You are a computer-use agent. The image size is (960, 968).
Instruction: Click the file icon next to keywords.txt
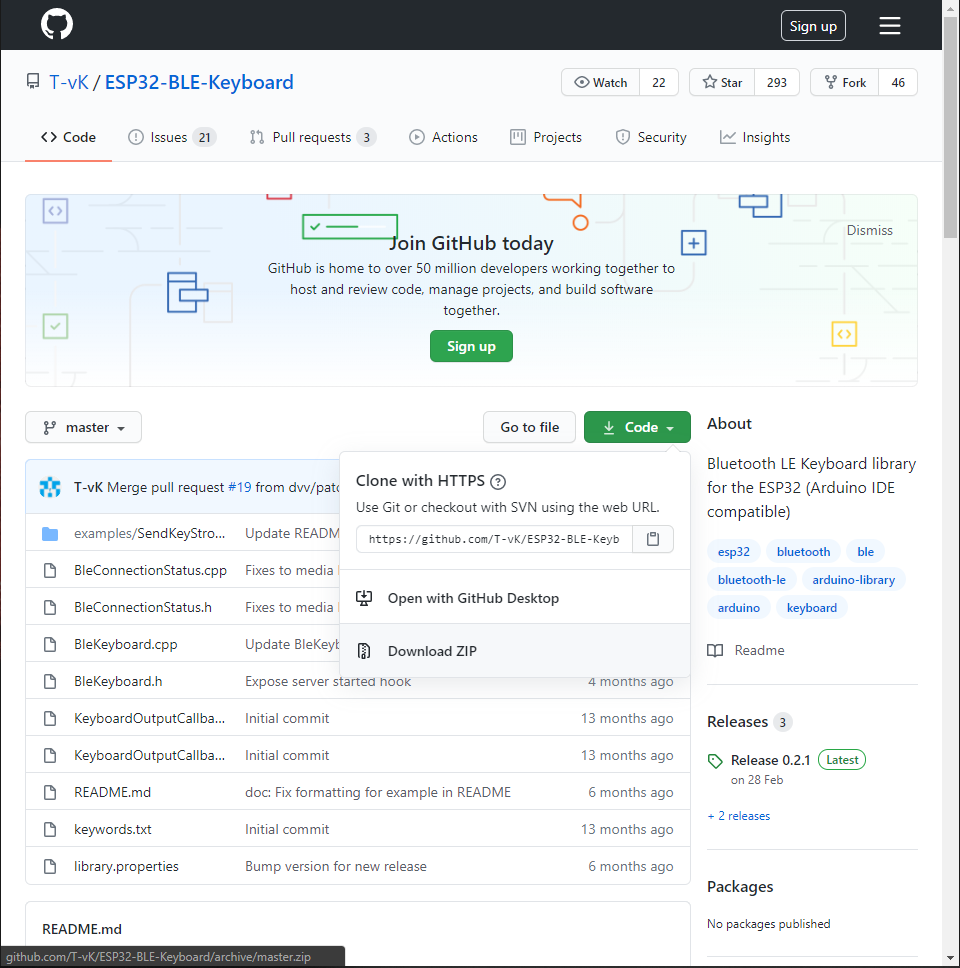tap(50, 830)
